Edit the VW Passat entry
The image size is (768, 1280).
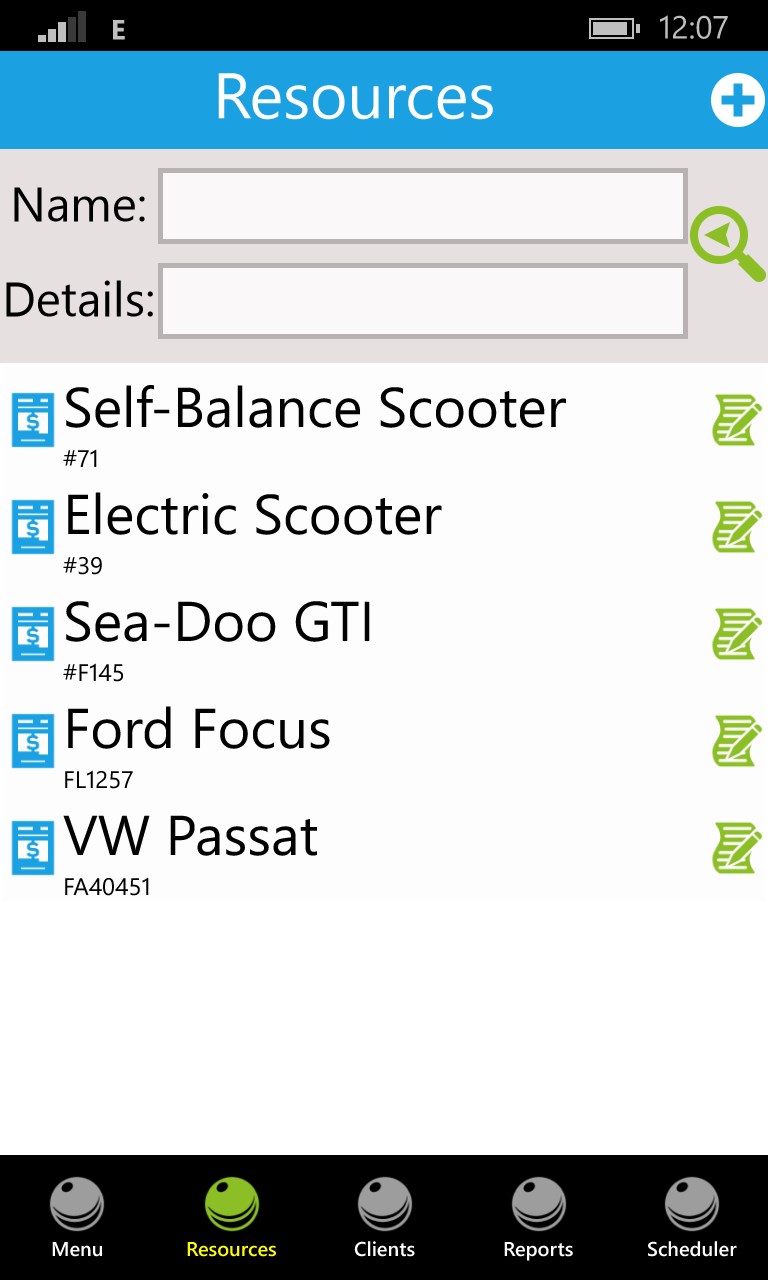737,848
